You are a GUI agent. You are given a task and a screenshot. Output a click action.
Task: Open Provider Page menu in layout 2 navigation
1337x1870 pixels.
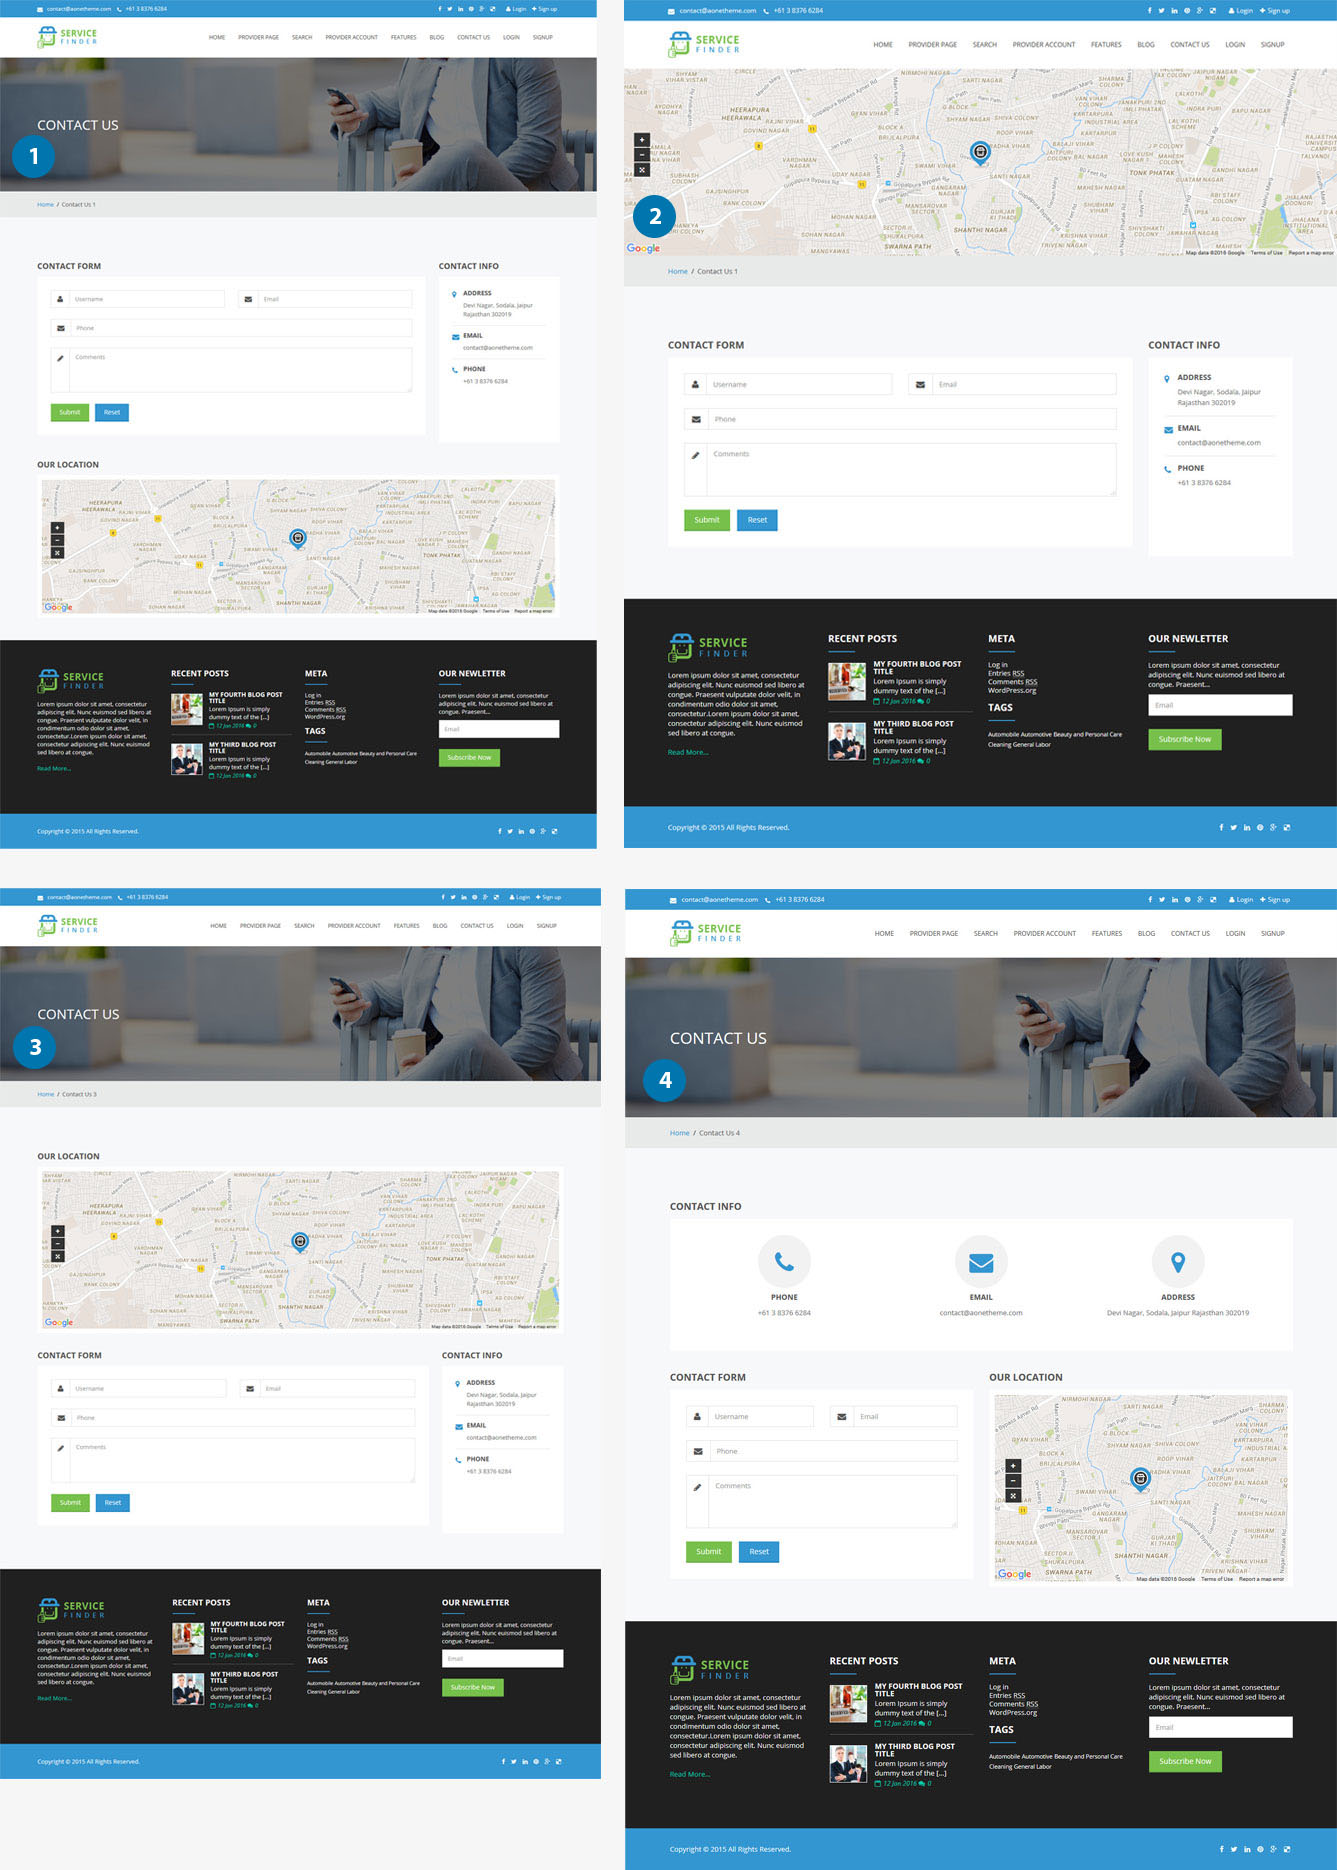[932, 45]
